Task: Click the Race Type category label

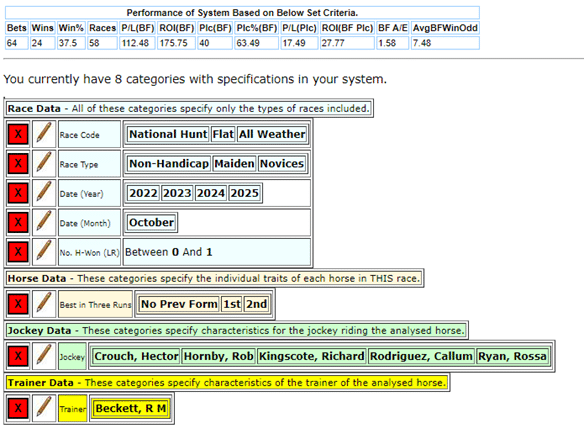Action: click(79, 165)
